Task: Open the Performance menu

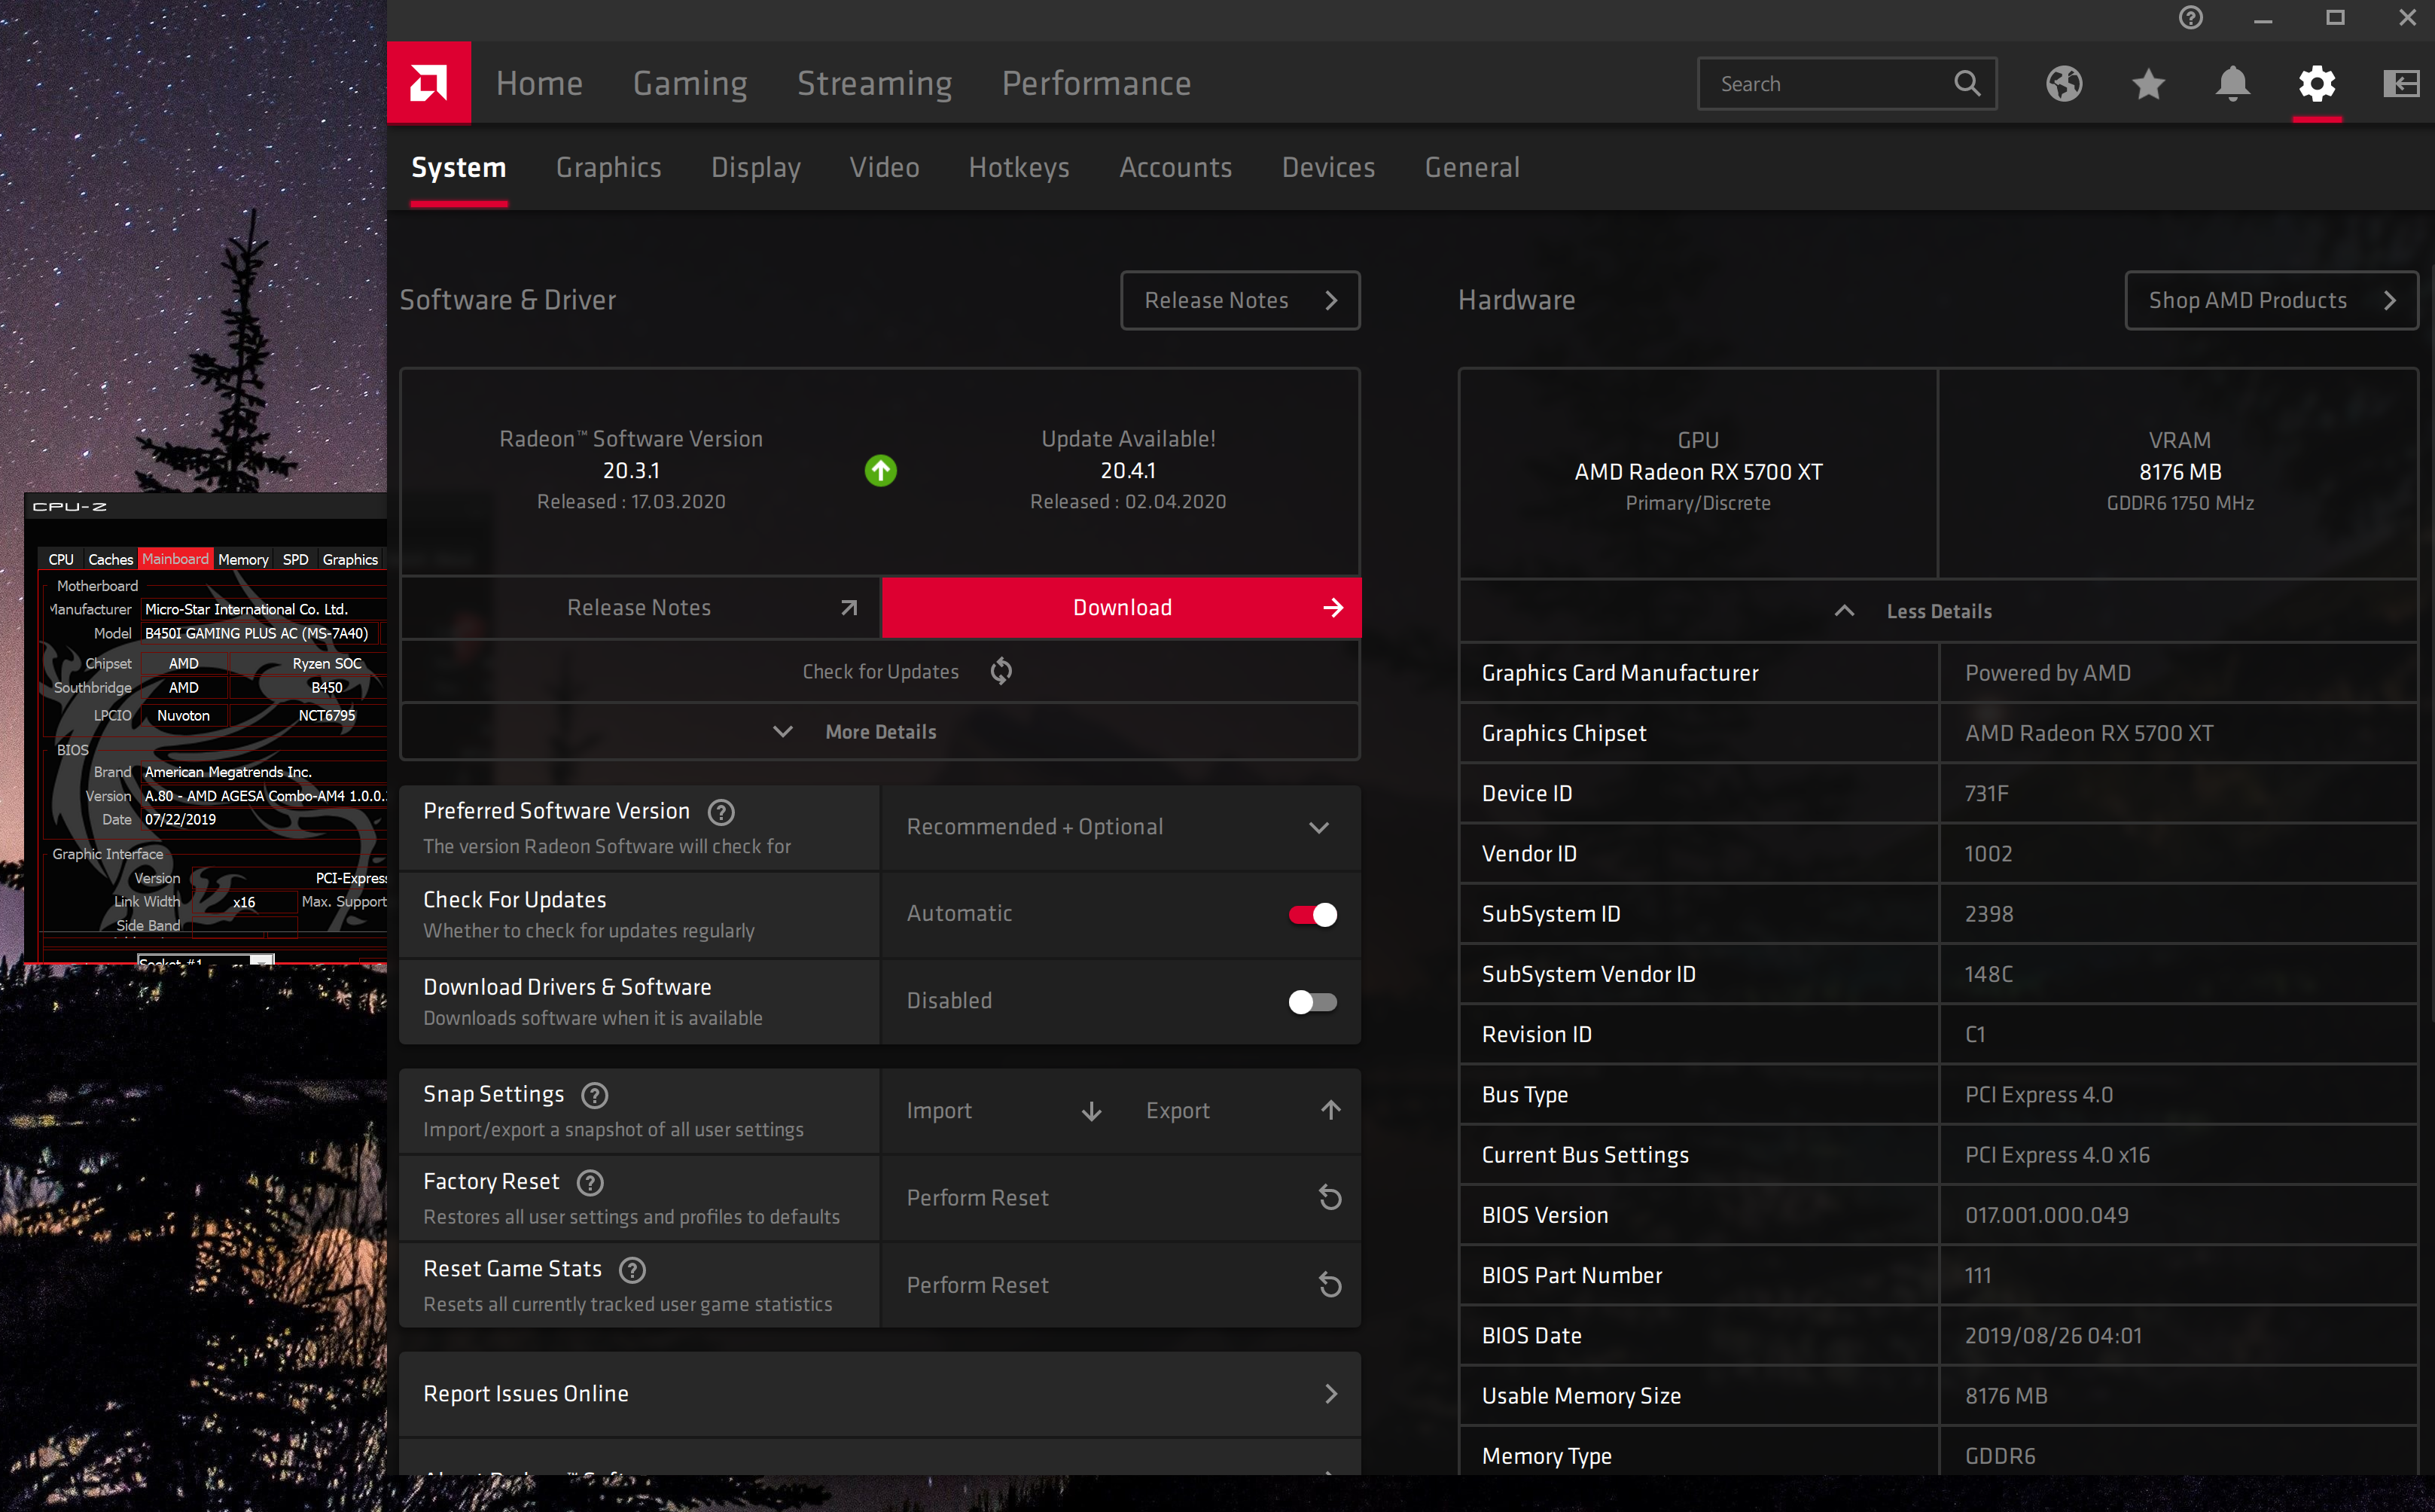Action: 1096,83
